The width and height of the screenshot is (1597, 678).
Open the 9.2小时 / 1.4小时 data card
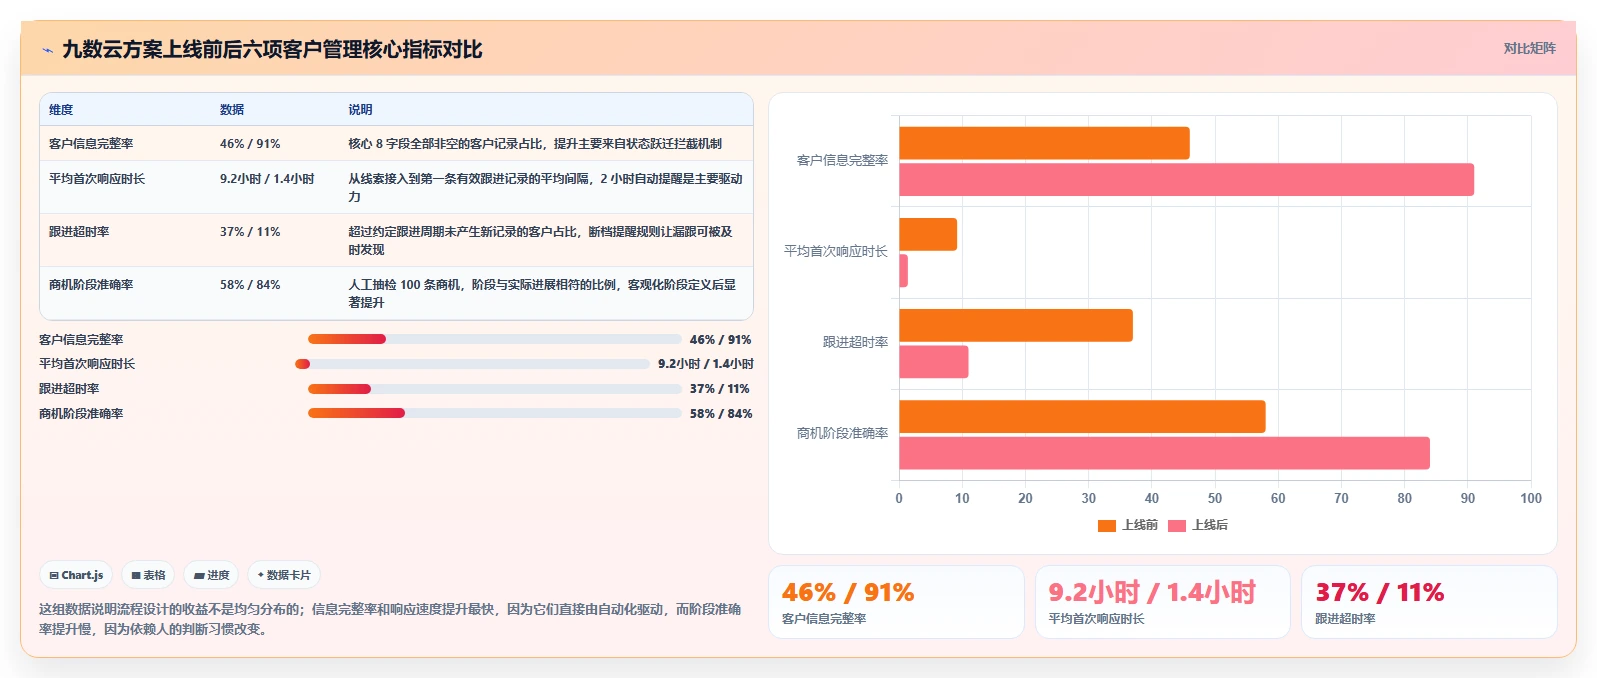(1162, 602)
